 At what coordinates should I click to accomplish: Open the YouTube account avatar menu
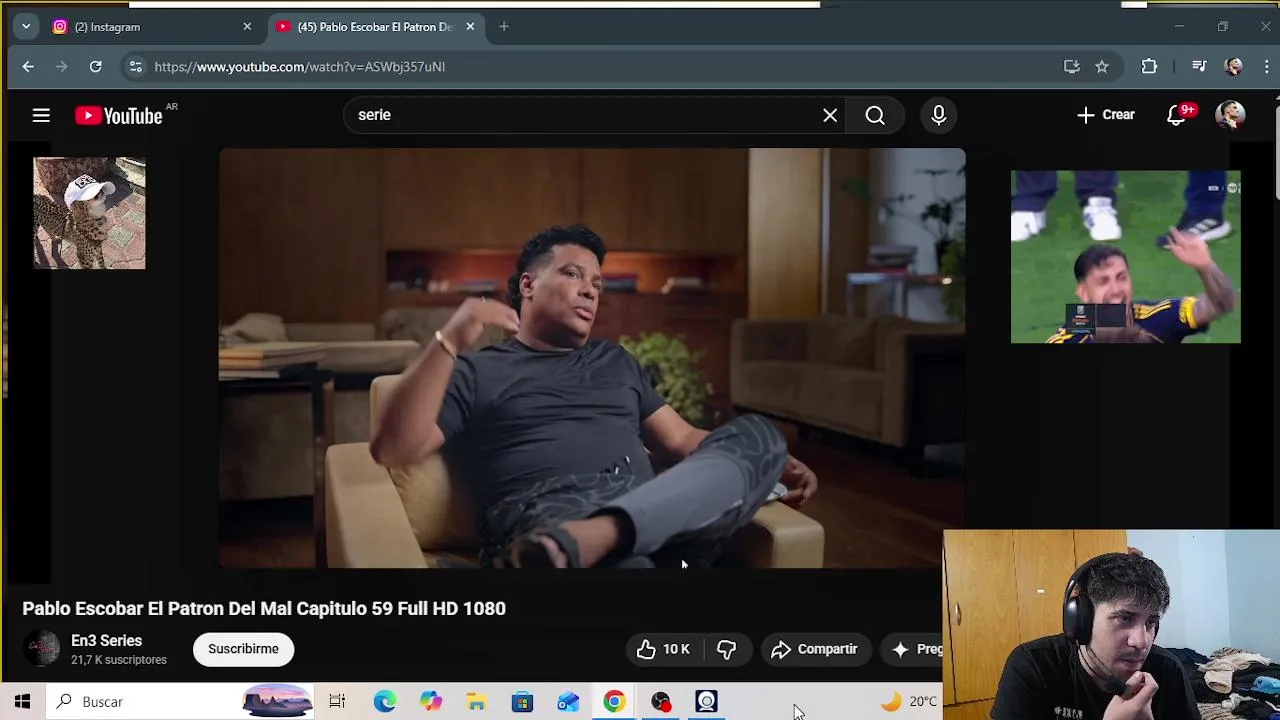(x=1230, y=115)
